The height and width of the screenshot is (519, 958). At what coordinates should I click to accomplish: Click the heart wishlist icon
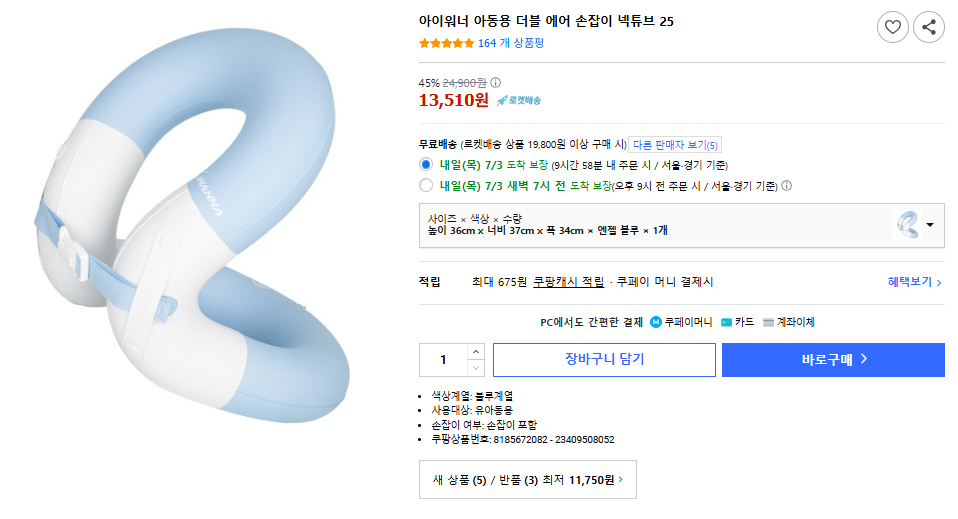pyautogui.click(x=892, y=27)
